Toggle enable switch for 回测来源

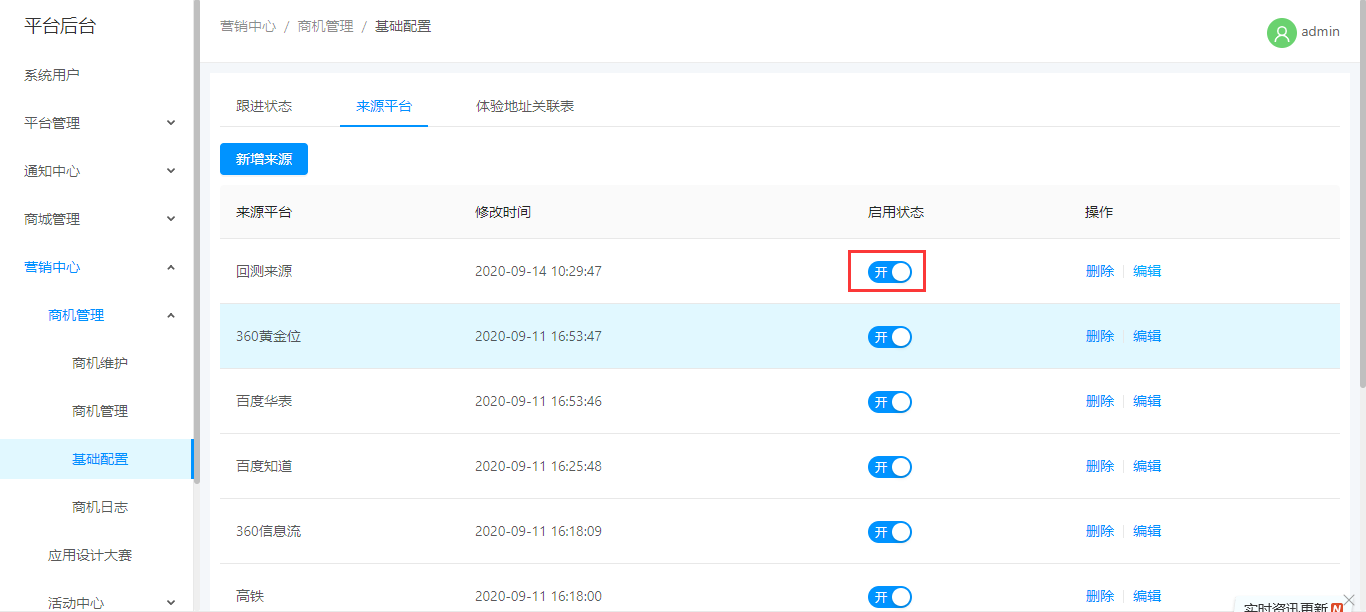pos(890,272)
